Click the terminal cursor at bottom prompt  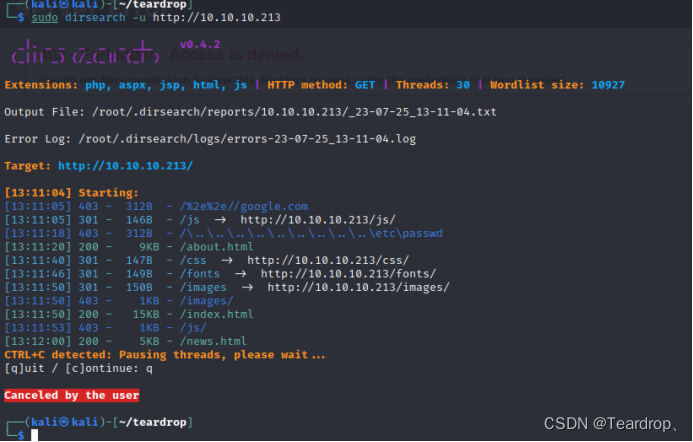tap(34, 435)
